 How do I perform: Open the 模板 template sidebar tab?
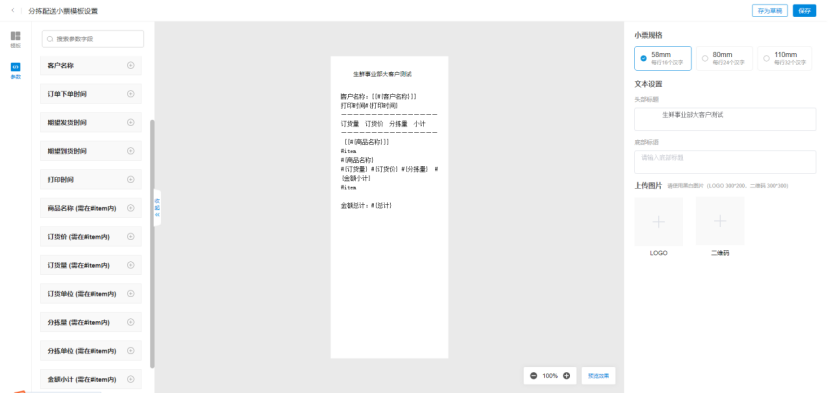[15, 39]
